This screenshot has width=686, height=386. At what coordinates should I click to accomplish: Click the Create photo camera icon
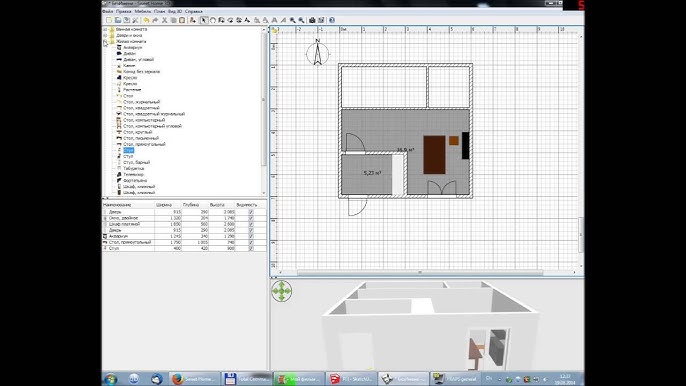[312, 20]
